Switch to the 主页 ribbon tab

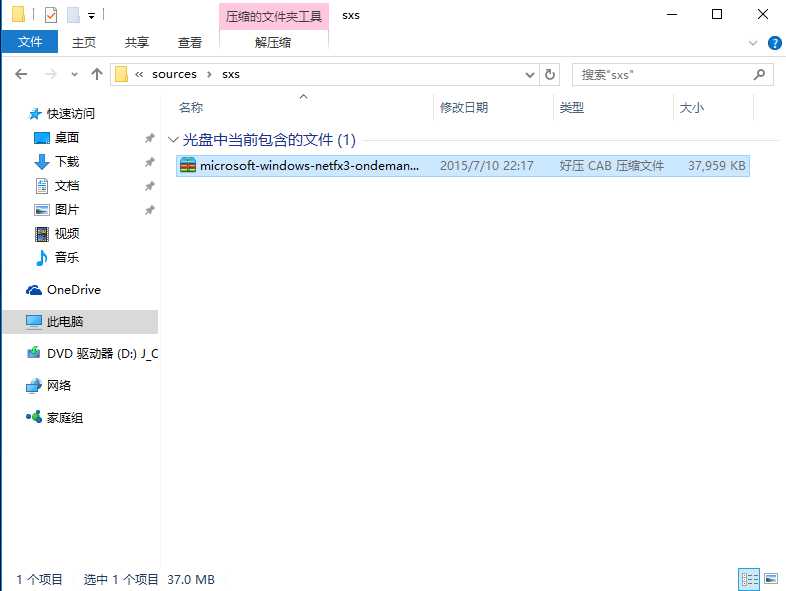click(84, 42)
